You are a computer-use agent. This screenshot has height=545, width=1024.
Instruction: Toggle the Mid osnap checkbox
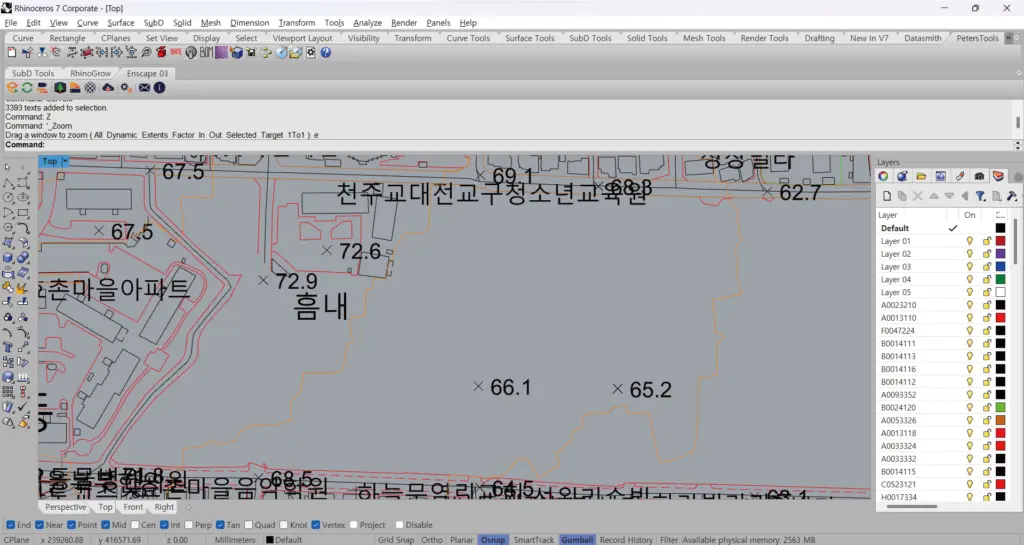coord(105,525)
